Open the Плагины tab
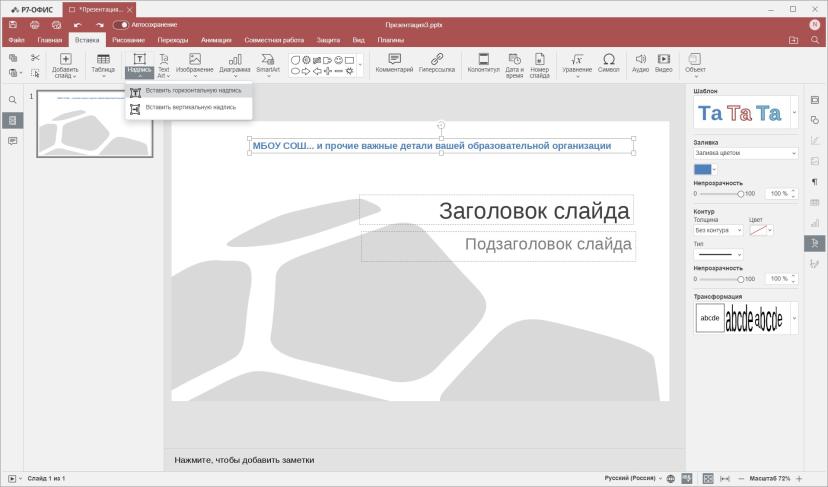Viewport: 828px width, 487px height. point(391,40)
